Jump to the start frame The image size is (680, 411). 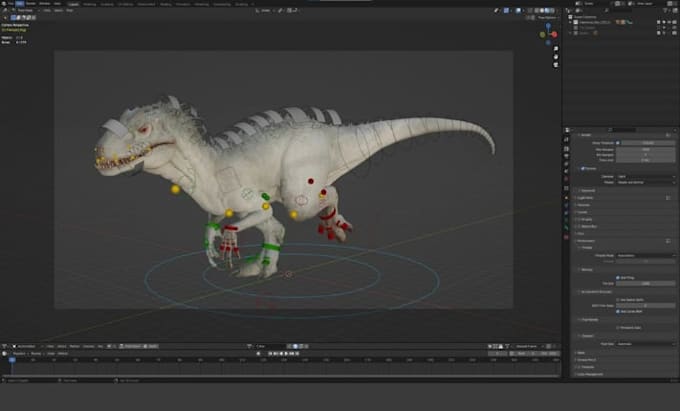(x=270, y=353)
